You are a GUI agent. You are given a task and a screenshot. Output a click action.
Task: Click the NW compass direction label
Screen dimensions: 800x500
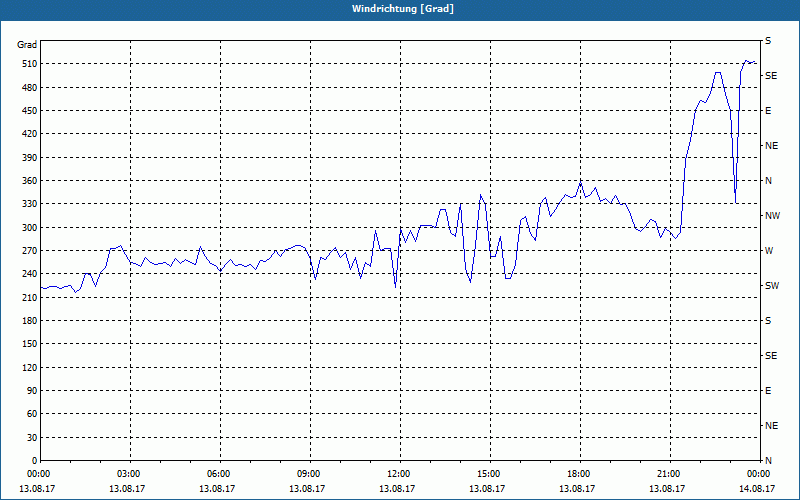(x=772, y=216)
